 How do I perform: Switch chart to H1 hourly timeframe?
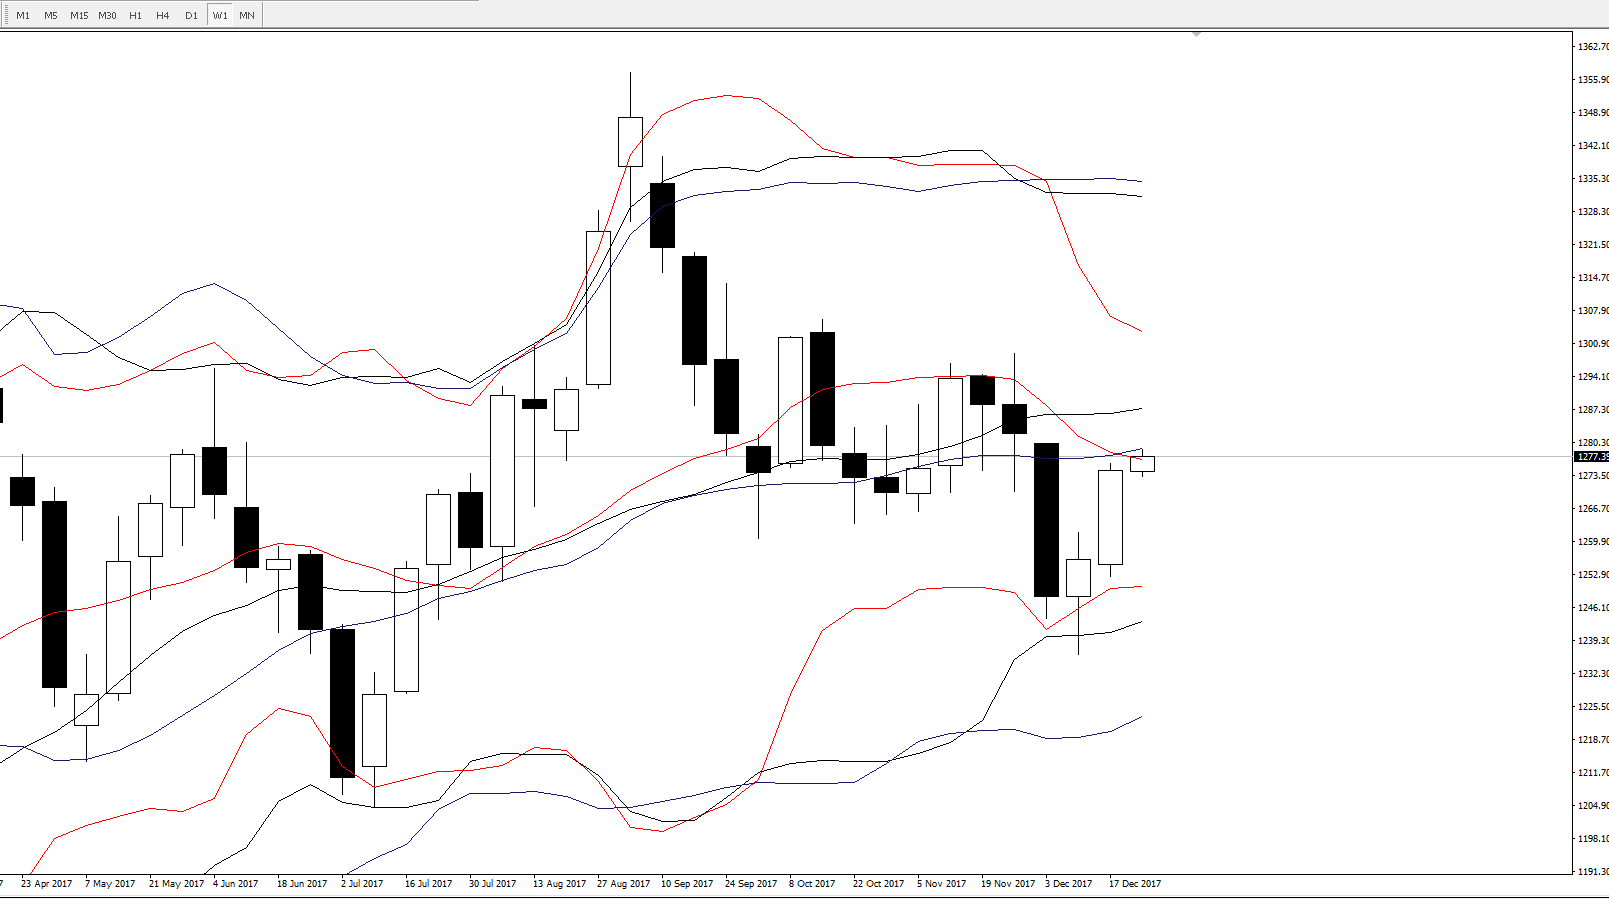tap(135, 15)
